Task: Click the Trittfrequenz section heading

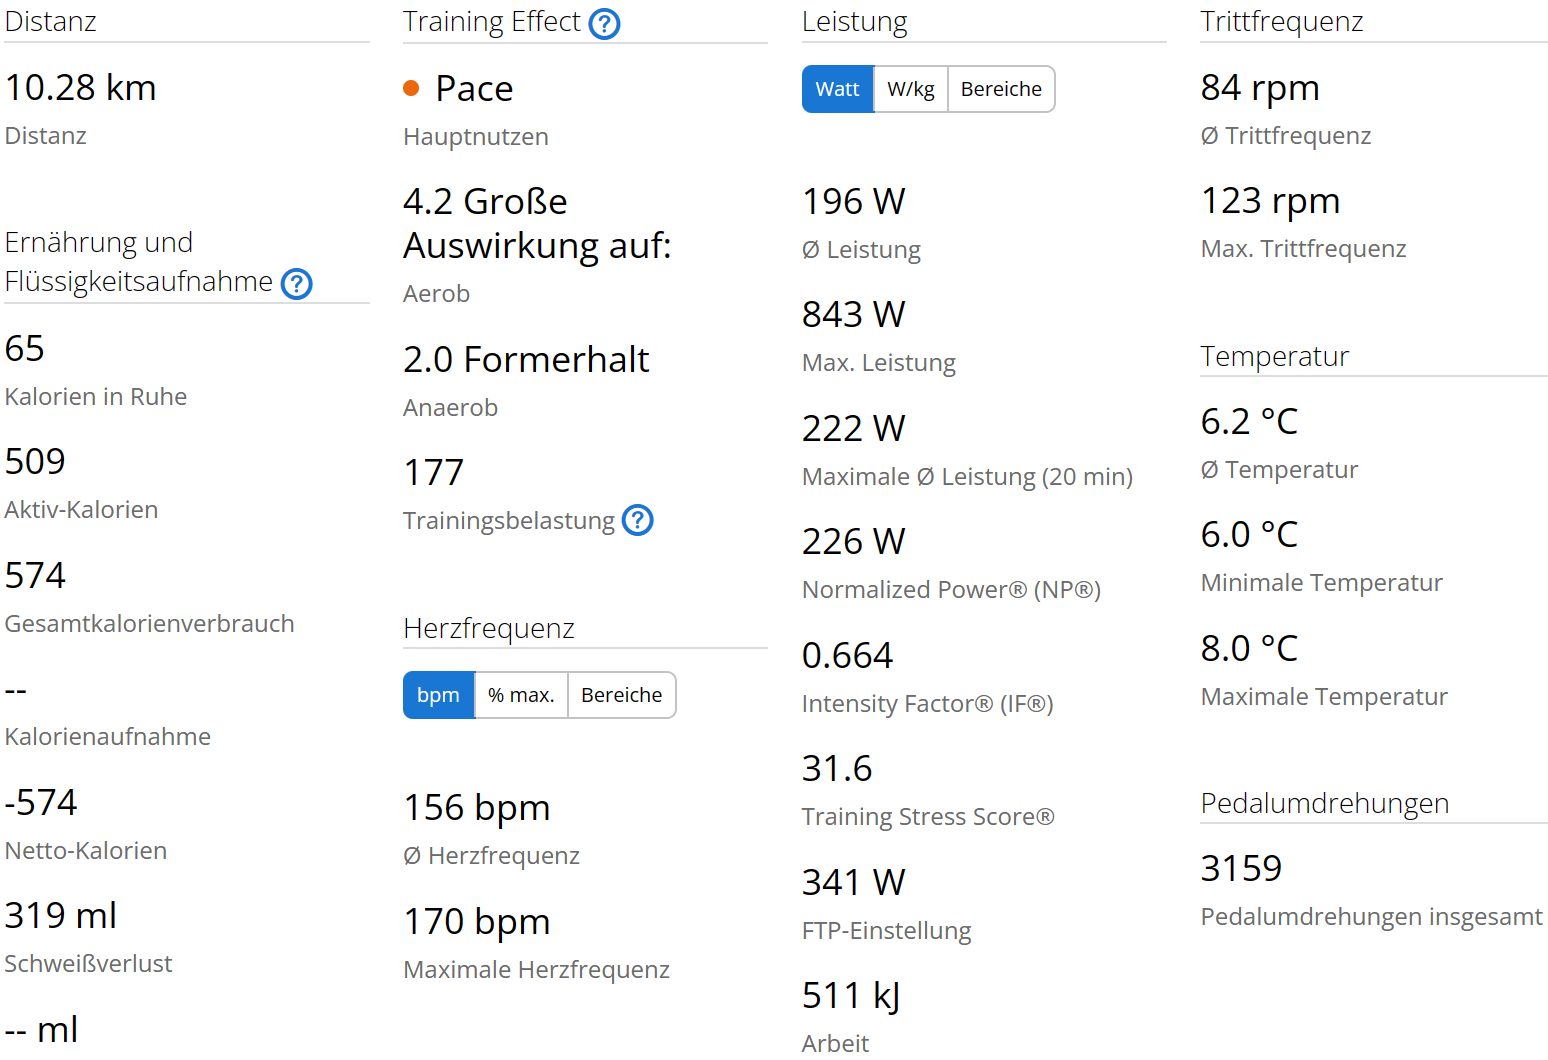Action: tap(1281, 22)
